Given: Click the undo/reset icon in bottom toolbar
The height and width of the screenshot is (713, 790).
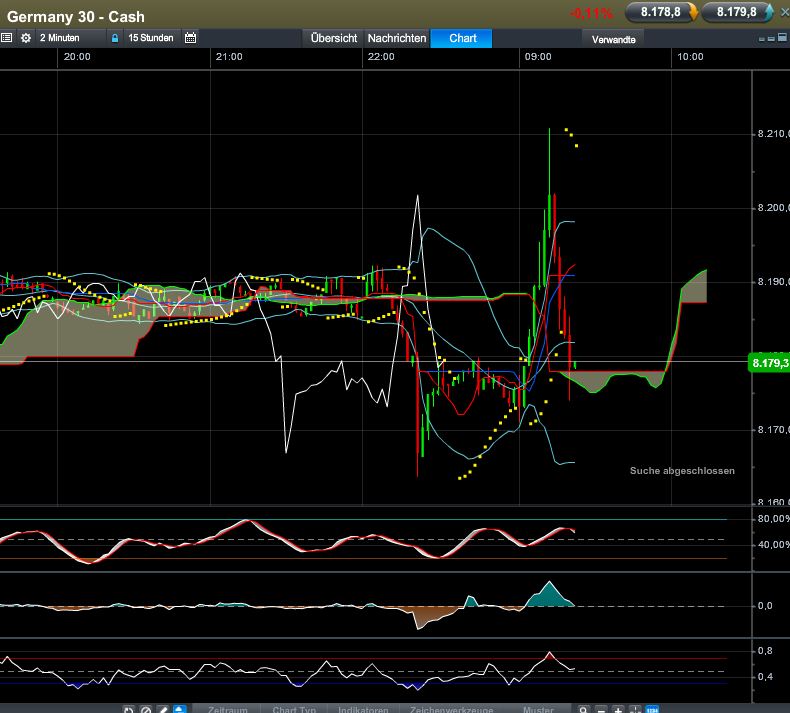Looking at the screenshot, I should coord(128,709).
